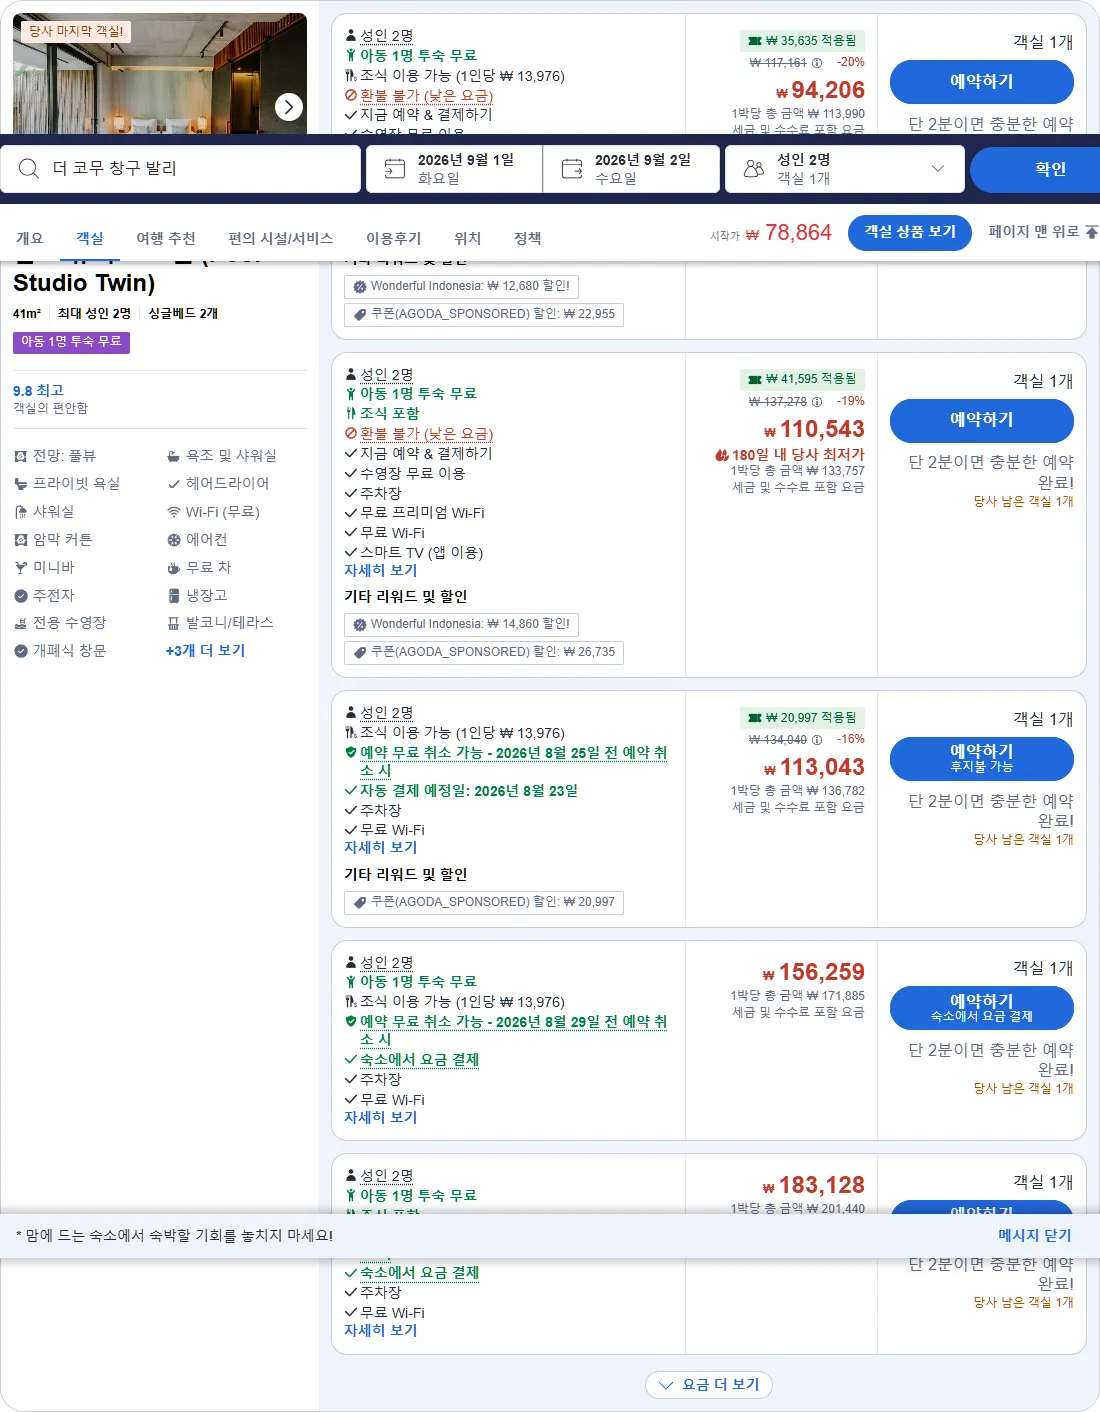Click the 전용 수영장 amenity icon
Viewport: 1100px width, 1412px height.
(21, 623)
